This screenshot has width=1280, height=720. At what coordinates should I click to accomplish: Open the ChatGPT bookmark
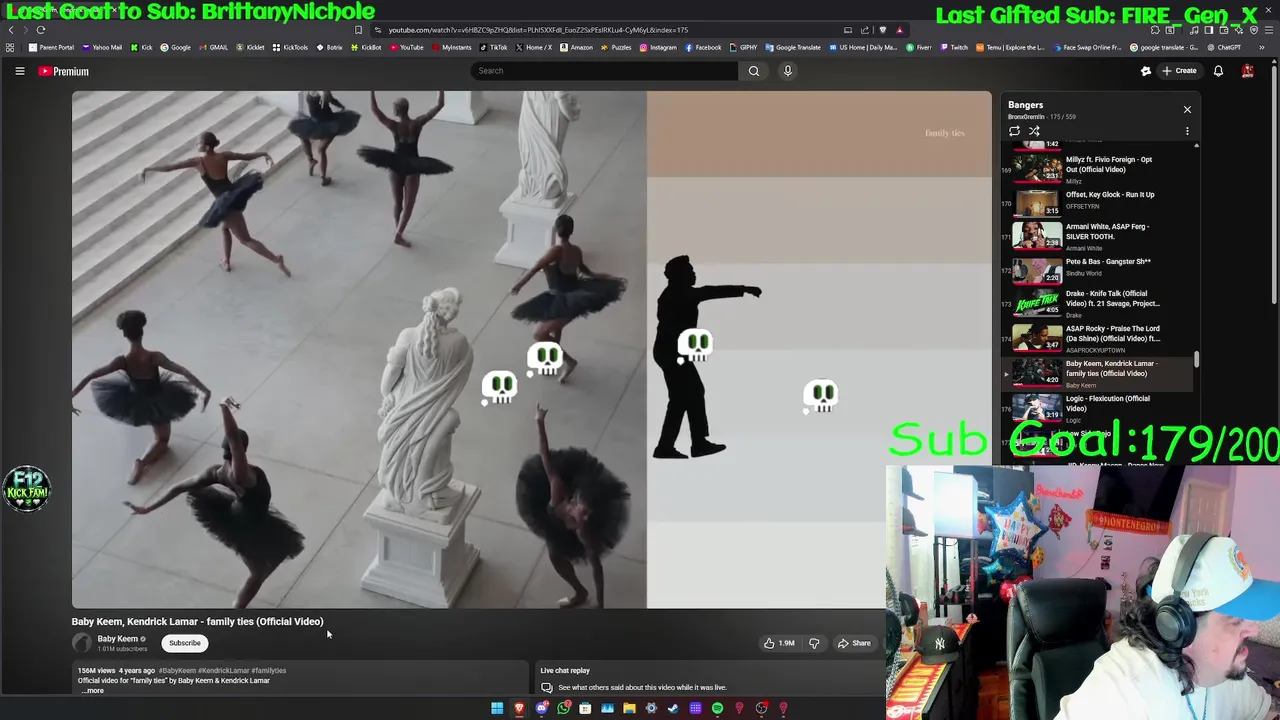1224,47
